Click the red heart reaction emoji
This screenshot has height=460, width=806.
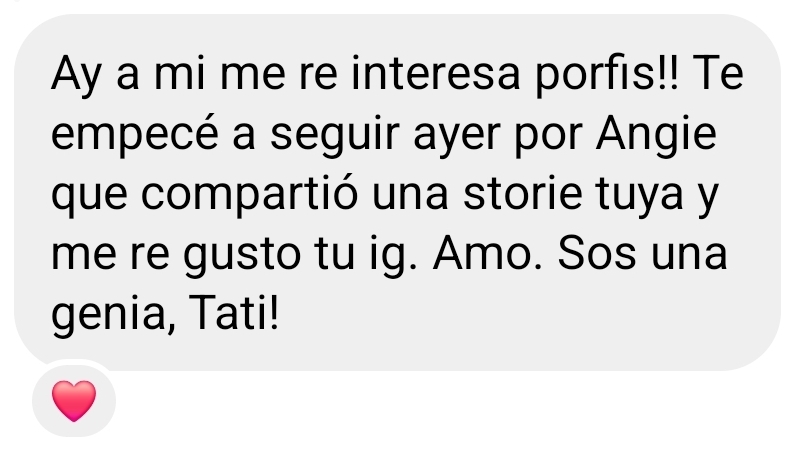(x=74, y=400)
